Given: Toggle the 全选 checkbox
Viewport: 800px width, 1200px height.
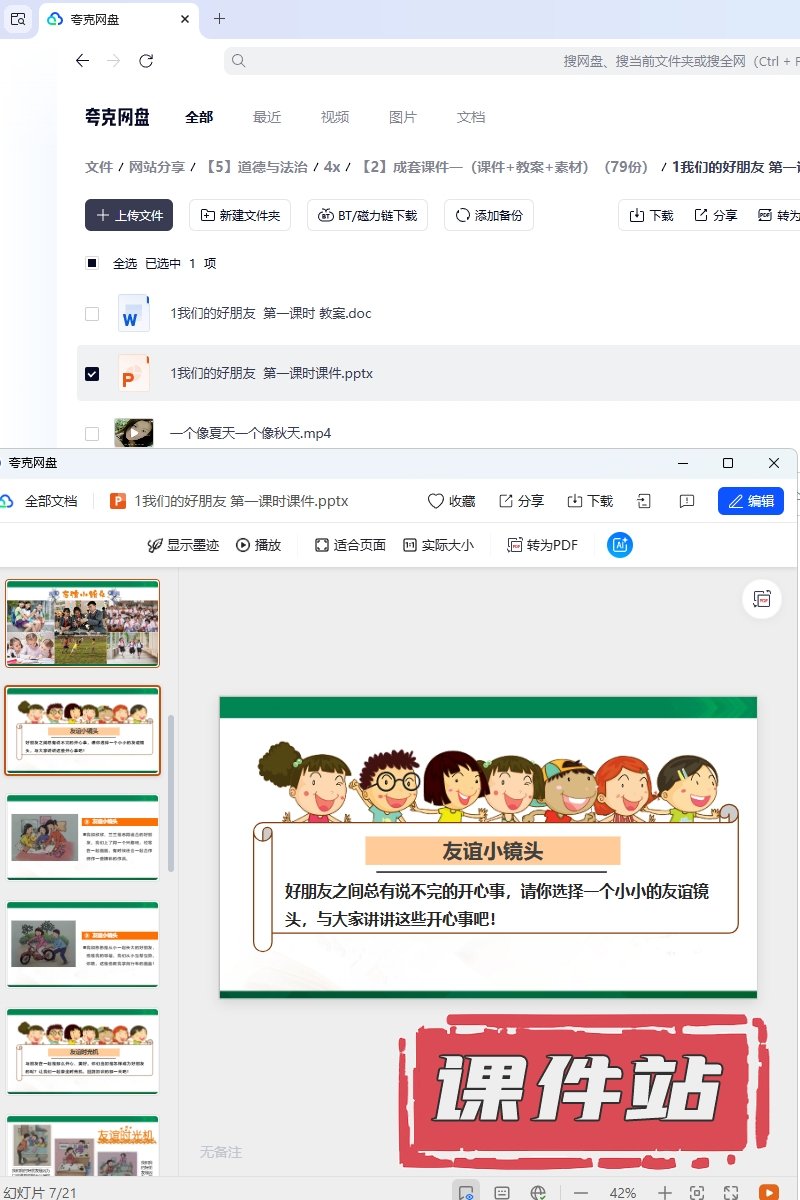Looking at the screenshot, I should [92, 263].
